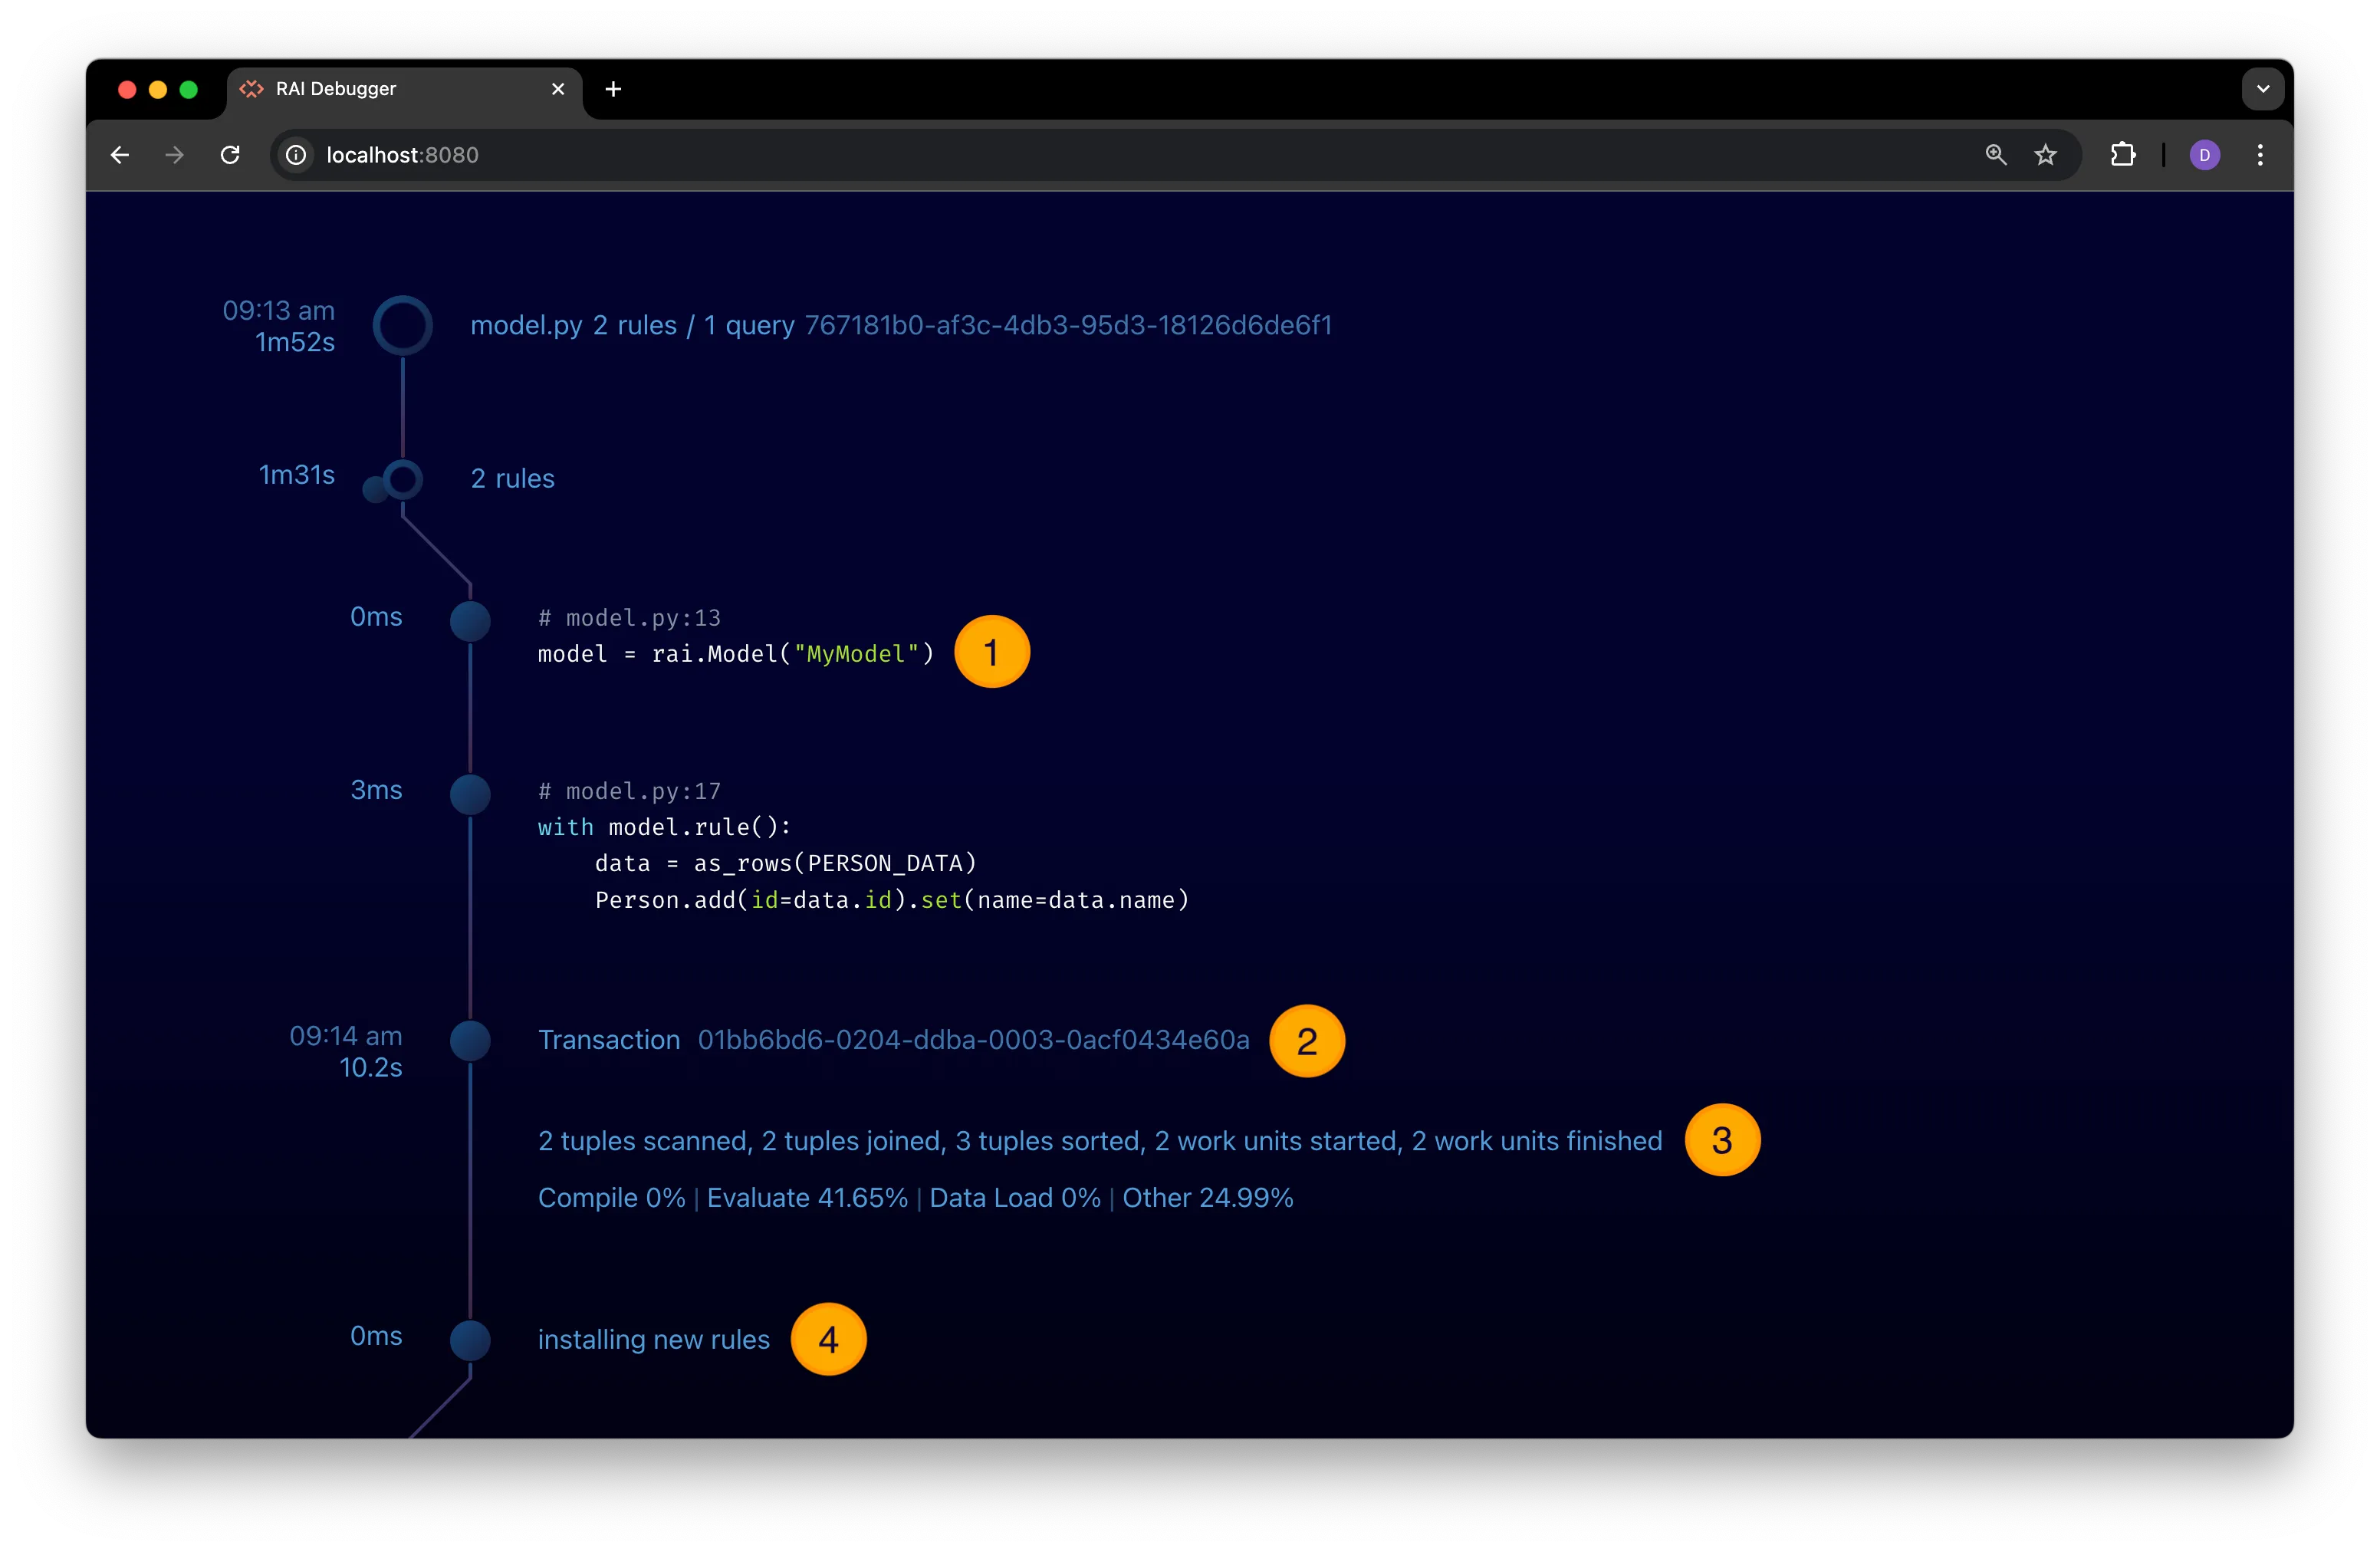Click the model.py 2 rules / 1 query header
Image resolution: width=2380 pixels, height=1552 pixels.
point(632,325)
